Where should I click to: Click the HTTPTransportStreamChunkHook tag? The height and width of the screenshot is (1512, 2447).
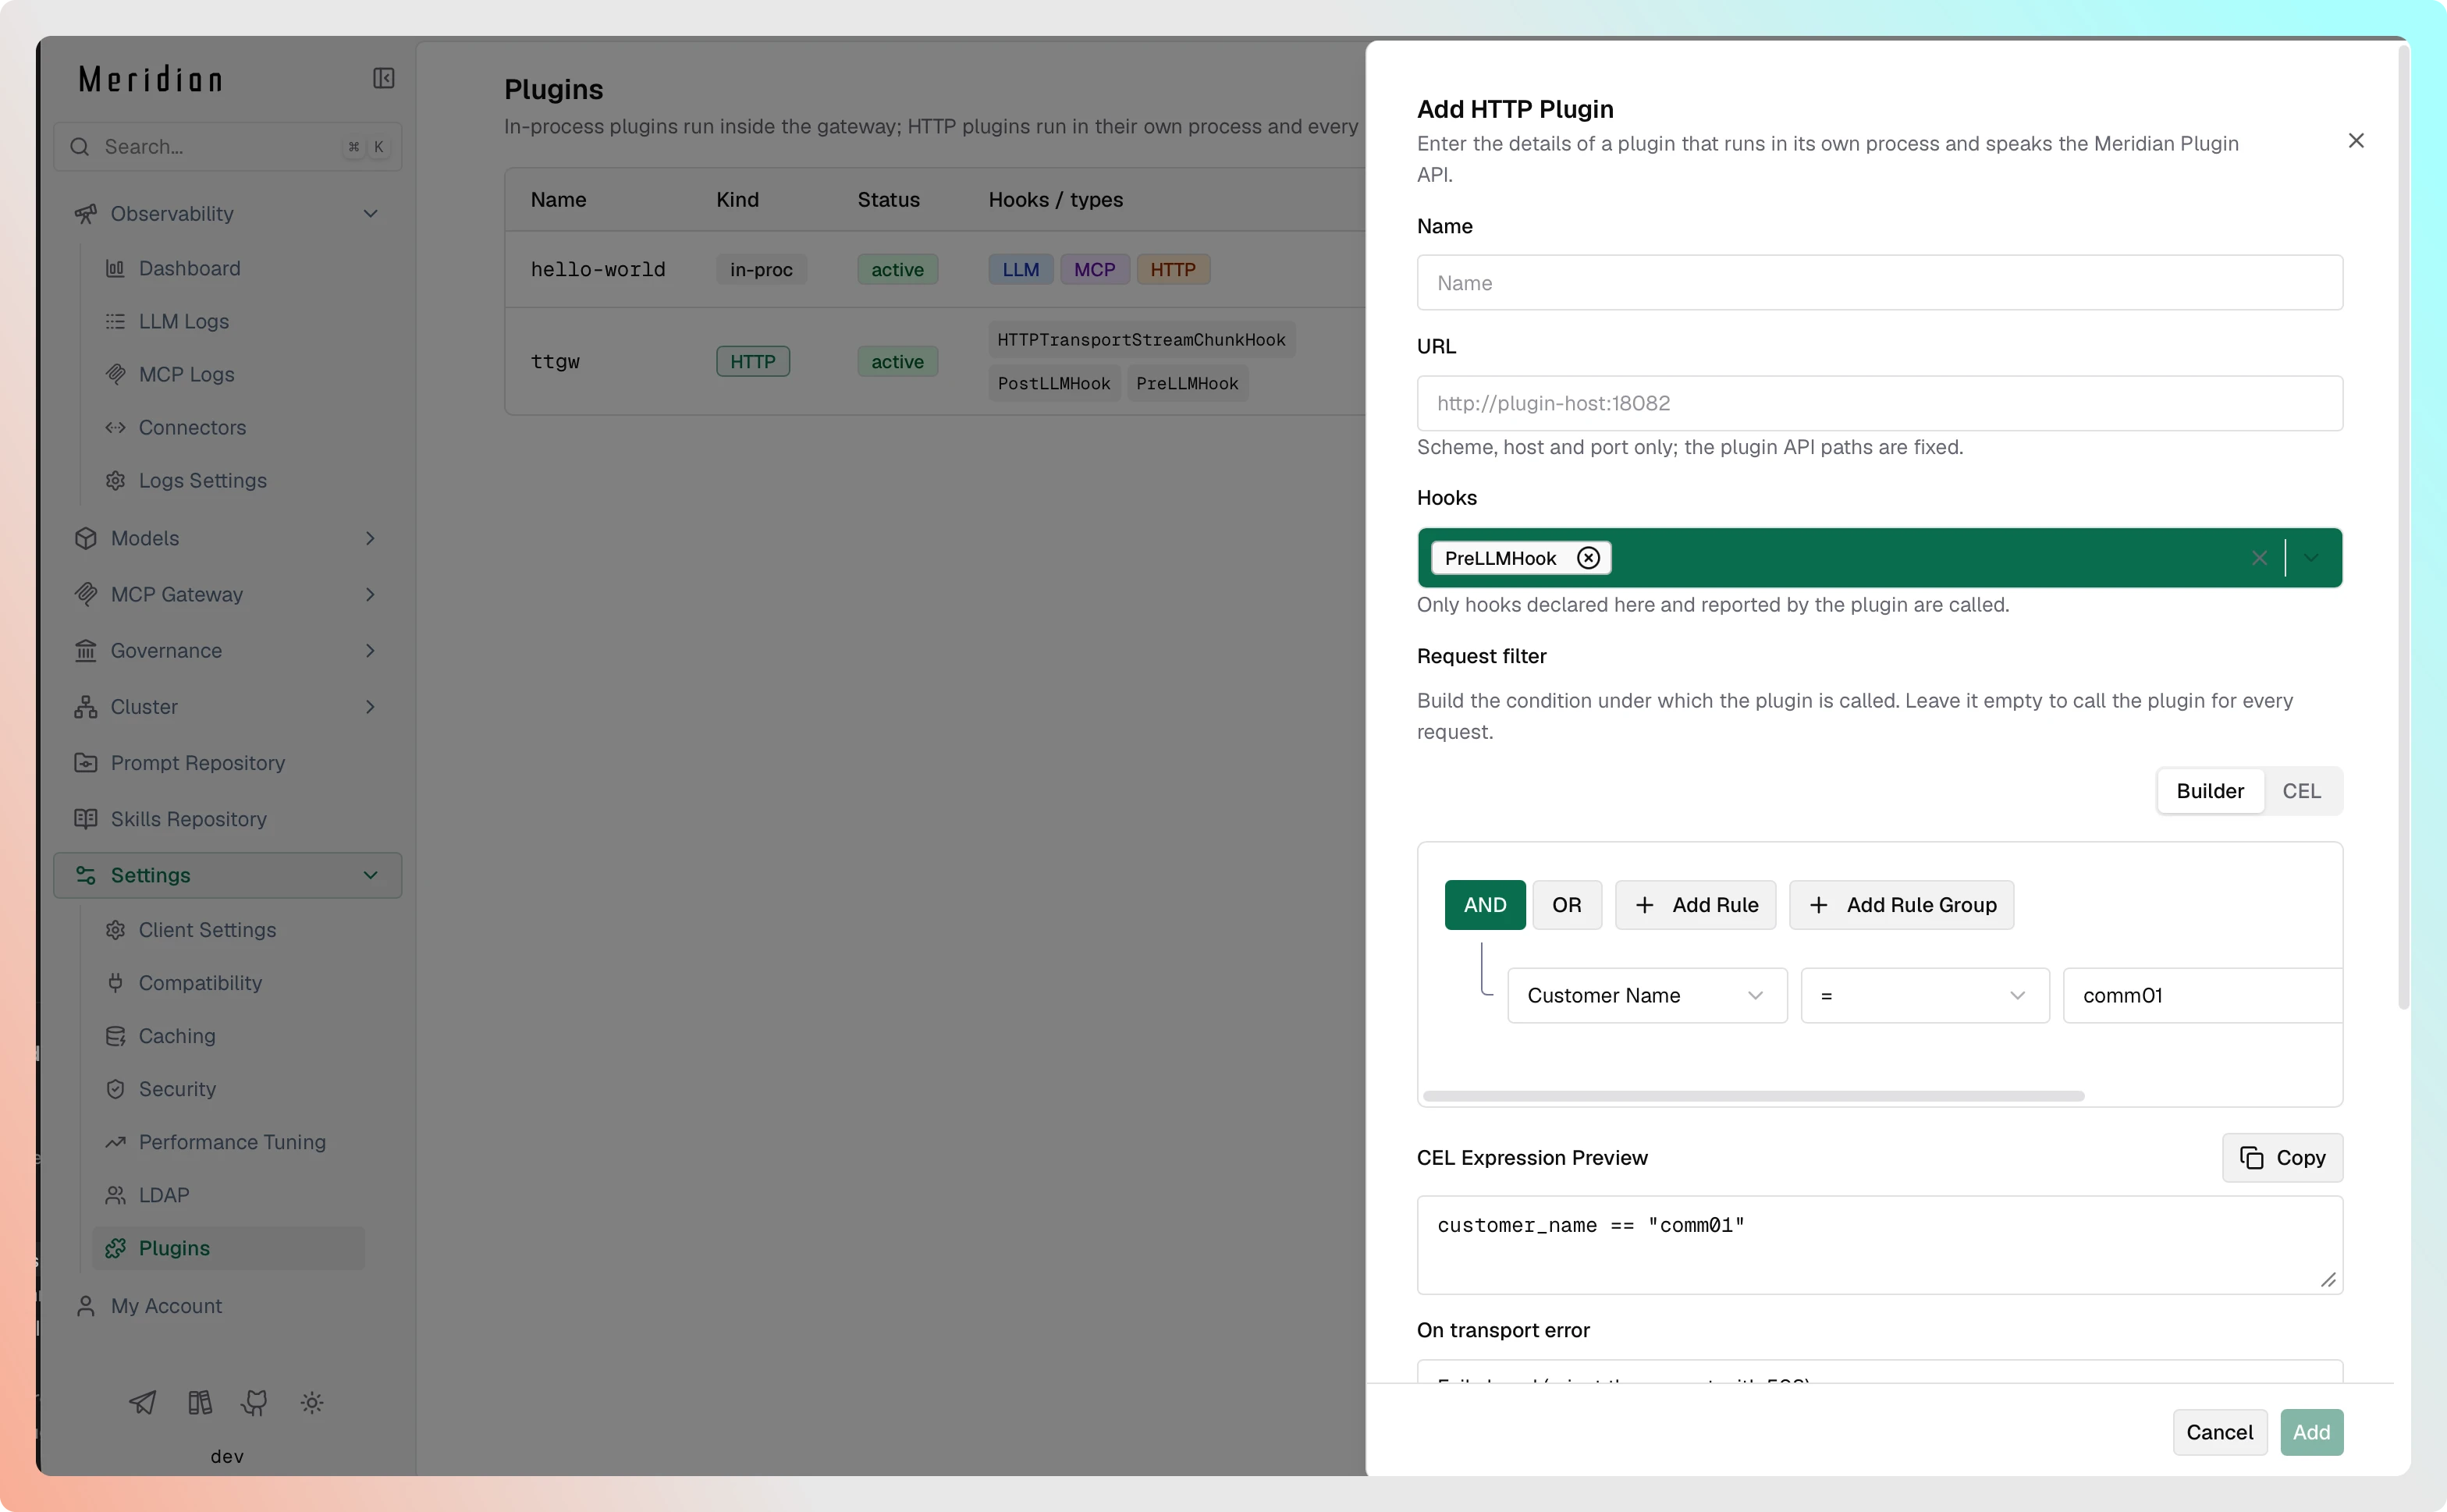coord(1141,340)
